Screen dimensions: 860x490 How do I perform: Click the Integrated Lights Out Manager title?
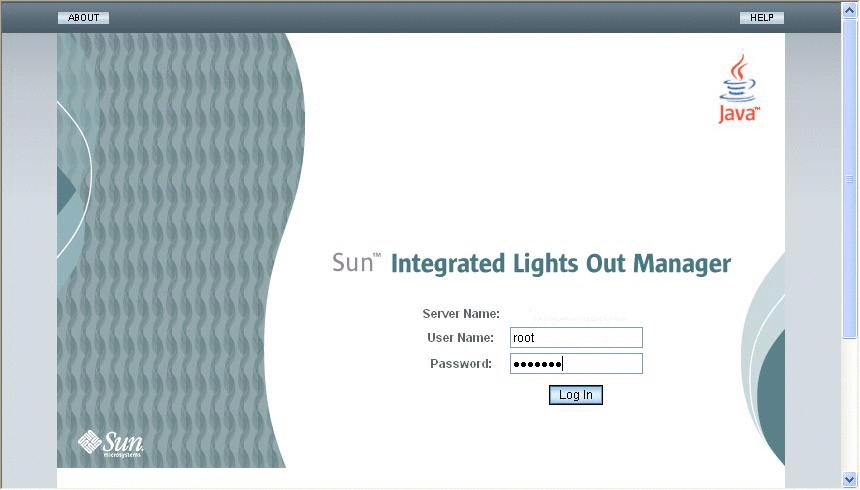[x=561, y=264]
